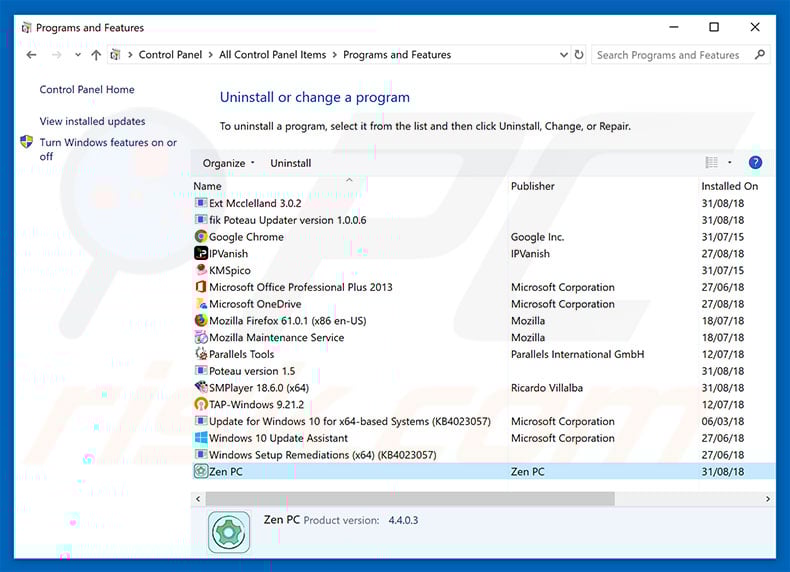Open Control Panel Home link
790x572 pixels.
pyautogui.click(x=87, y=89)
